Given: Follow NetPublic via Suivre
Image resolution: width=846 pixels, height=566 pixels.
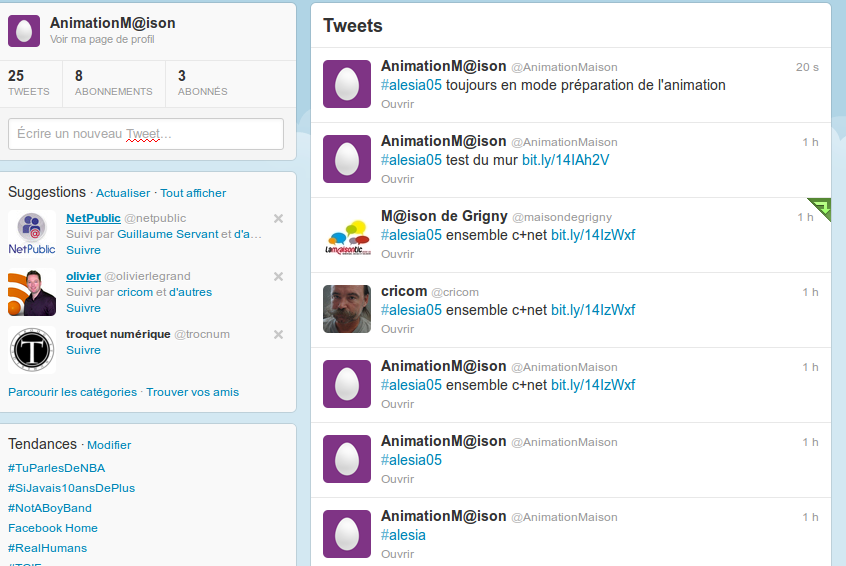Looking at the screenshot, I should point(83,250).
